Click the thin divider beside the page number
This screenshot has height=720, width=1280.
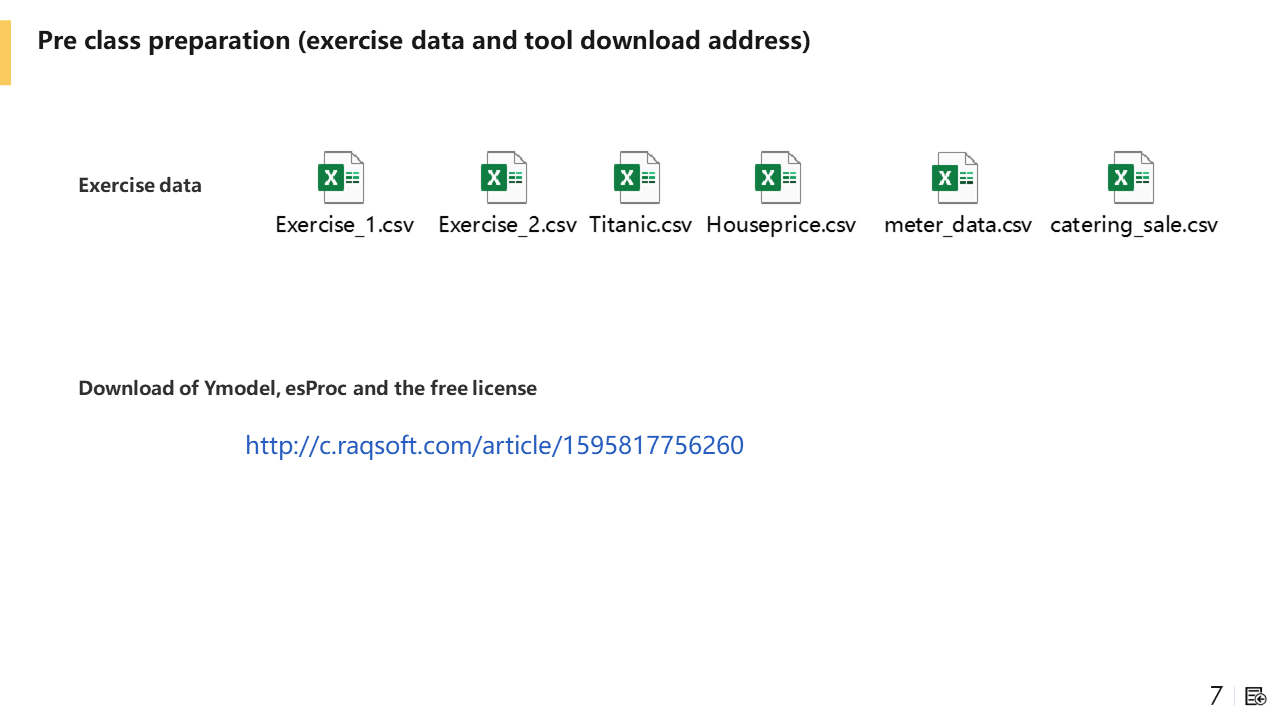pyautogui.click(x=1235, y=696)
